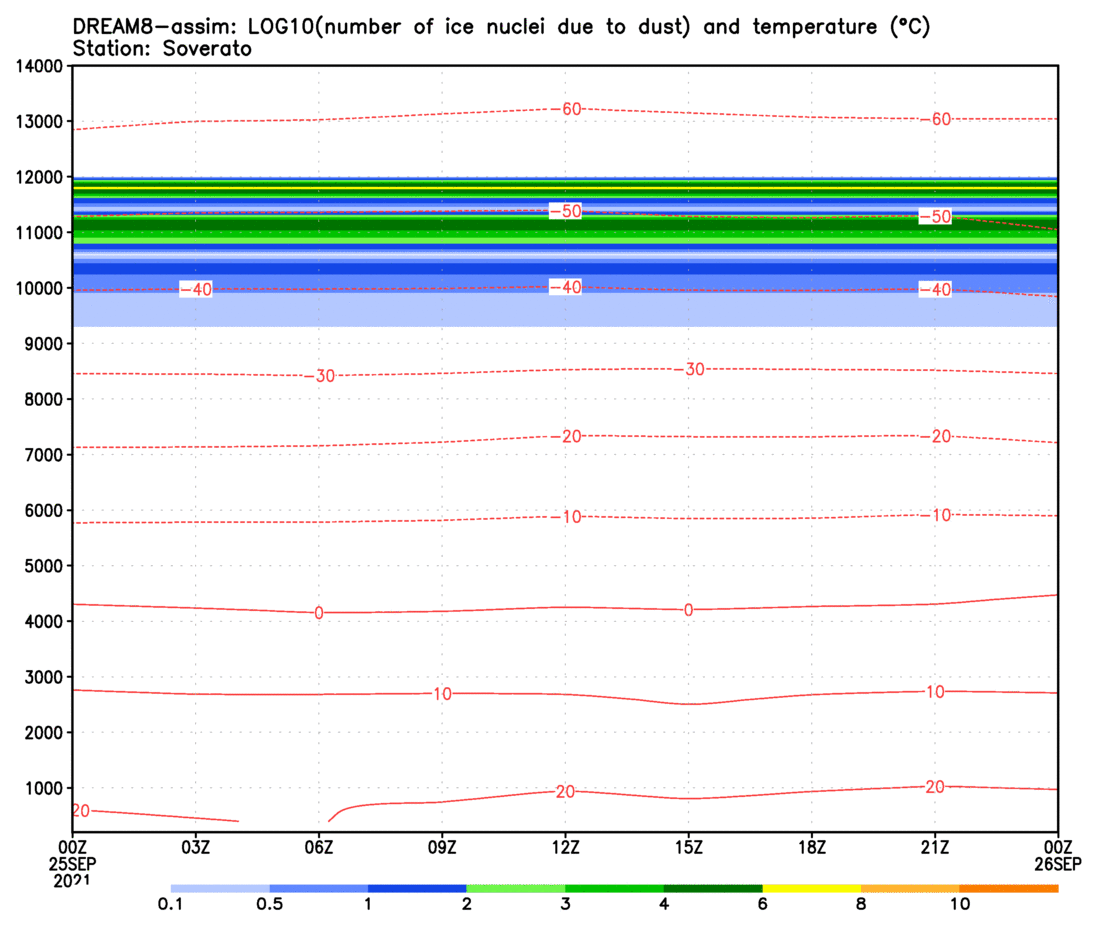The width and height of the screenshot is (1097, 927).
Task: Pick the yellow 6–8 colorbar segment
Action: (x=812, y=889)
